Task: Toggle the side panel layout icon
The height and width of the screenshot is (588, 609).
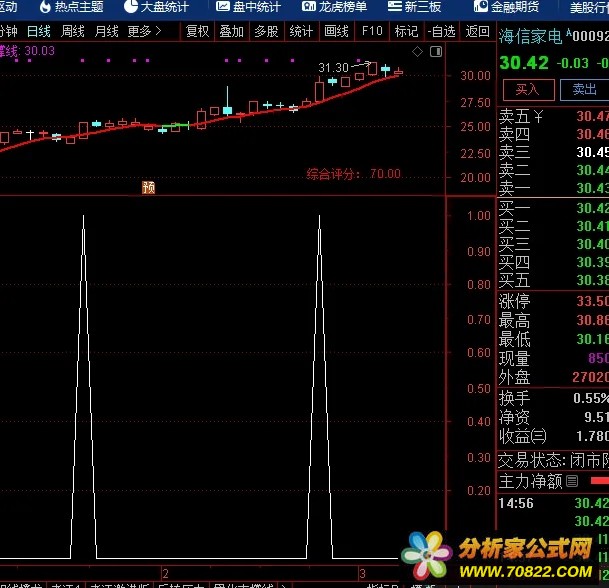Action: click(436, 51)
